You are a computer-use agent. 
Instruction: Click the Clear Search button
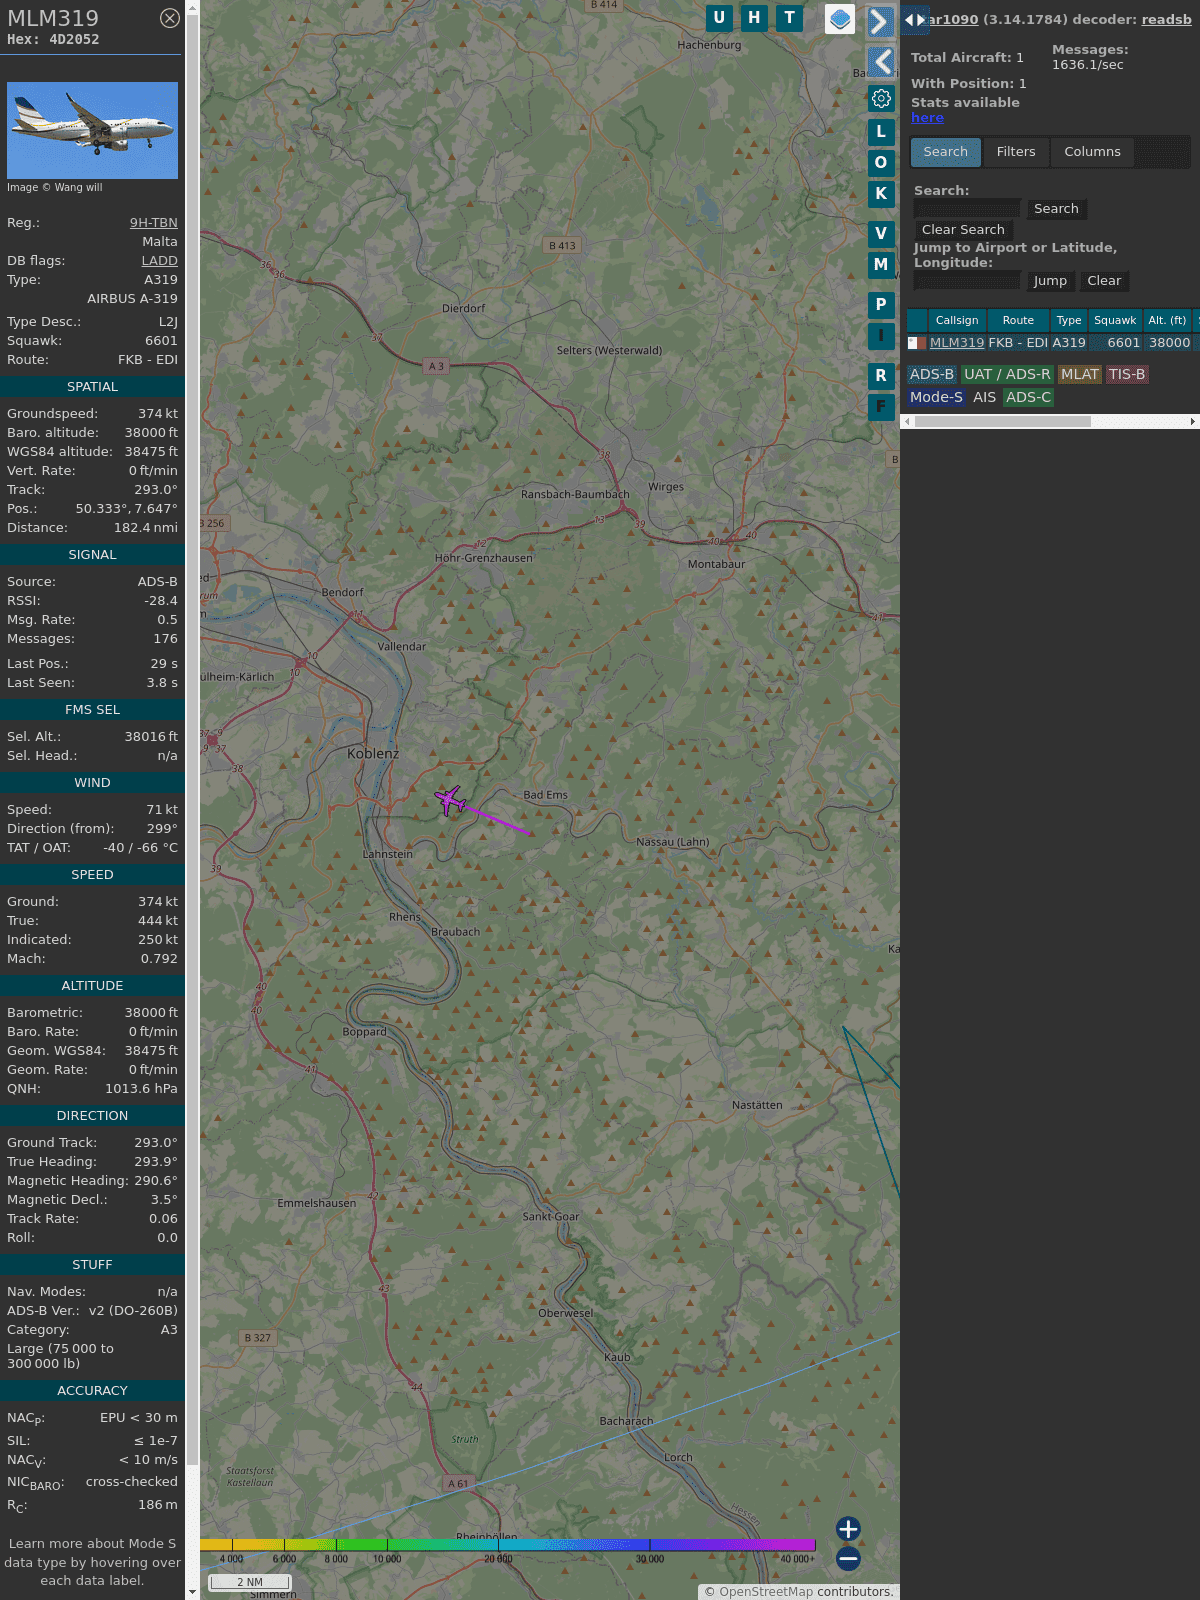tap(963, 230)
